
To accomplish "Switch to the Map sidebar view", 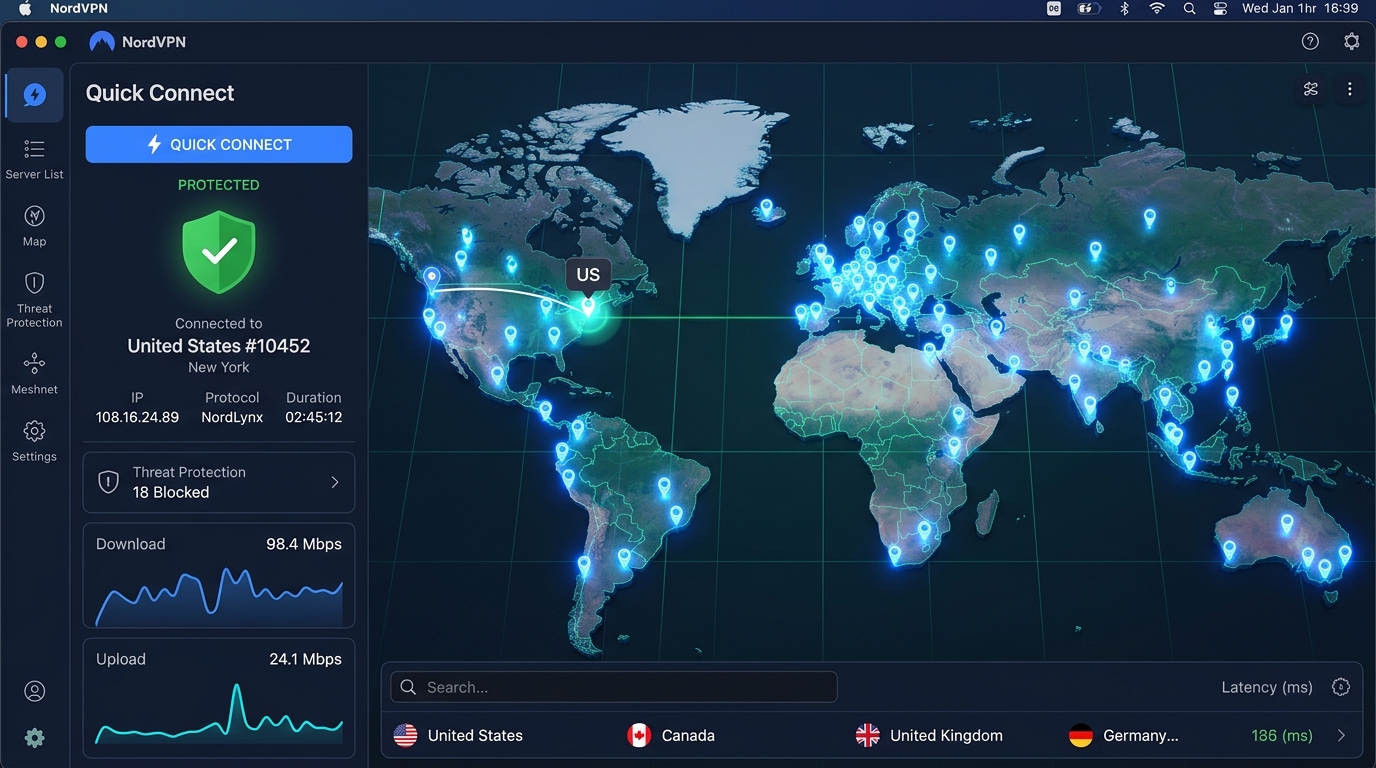I will click(34, 226).
